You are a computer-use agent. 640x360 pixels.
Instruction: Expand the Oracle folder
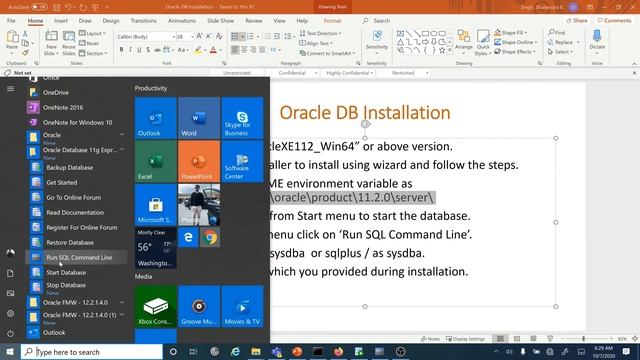[77, 137]
